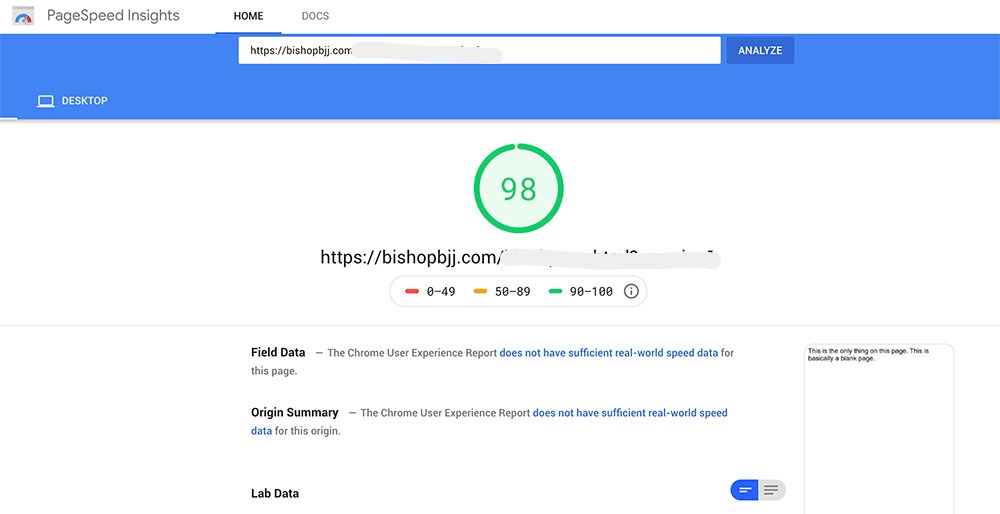The image size is (1000, 514).
Task: Open the DOCS tab
Action: pos(315,16)
